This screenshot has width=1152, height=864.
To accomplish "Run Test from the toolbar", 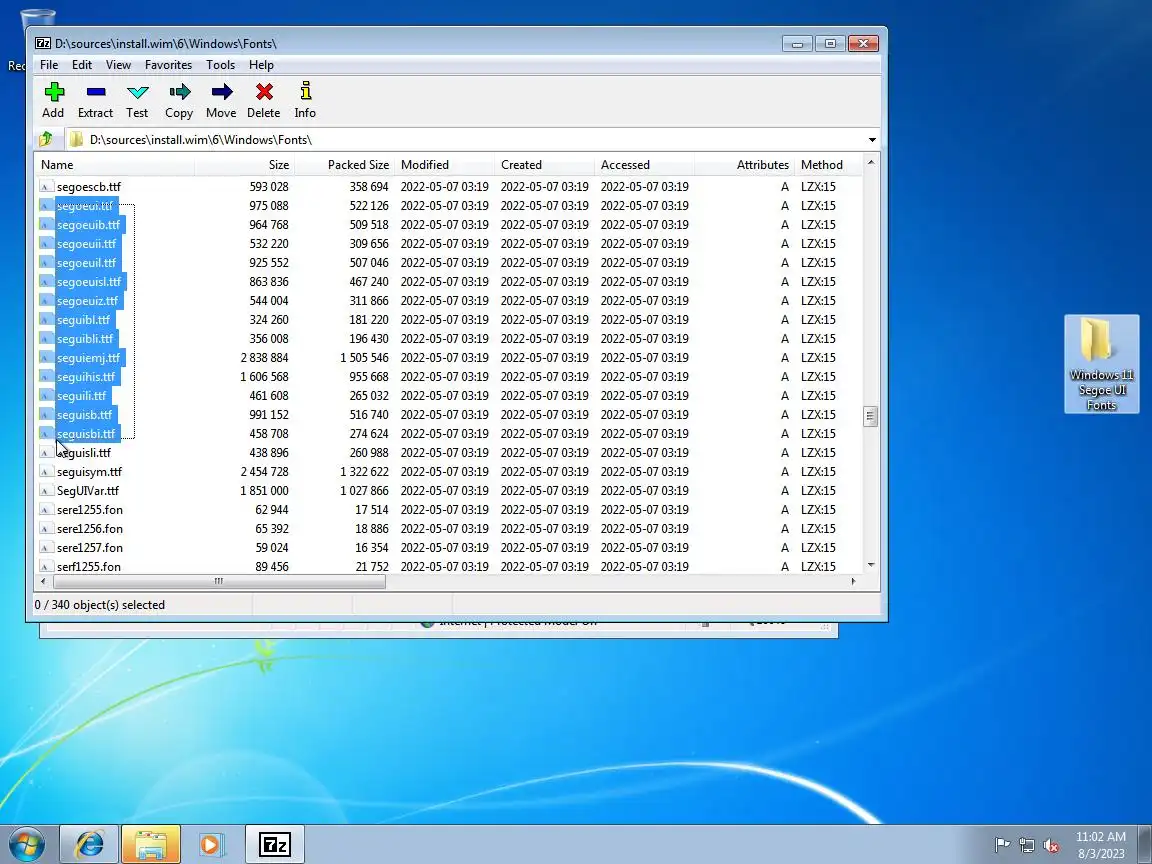I will (137, 100).
